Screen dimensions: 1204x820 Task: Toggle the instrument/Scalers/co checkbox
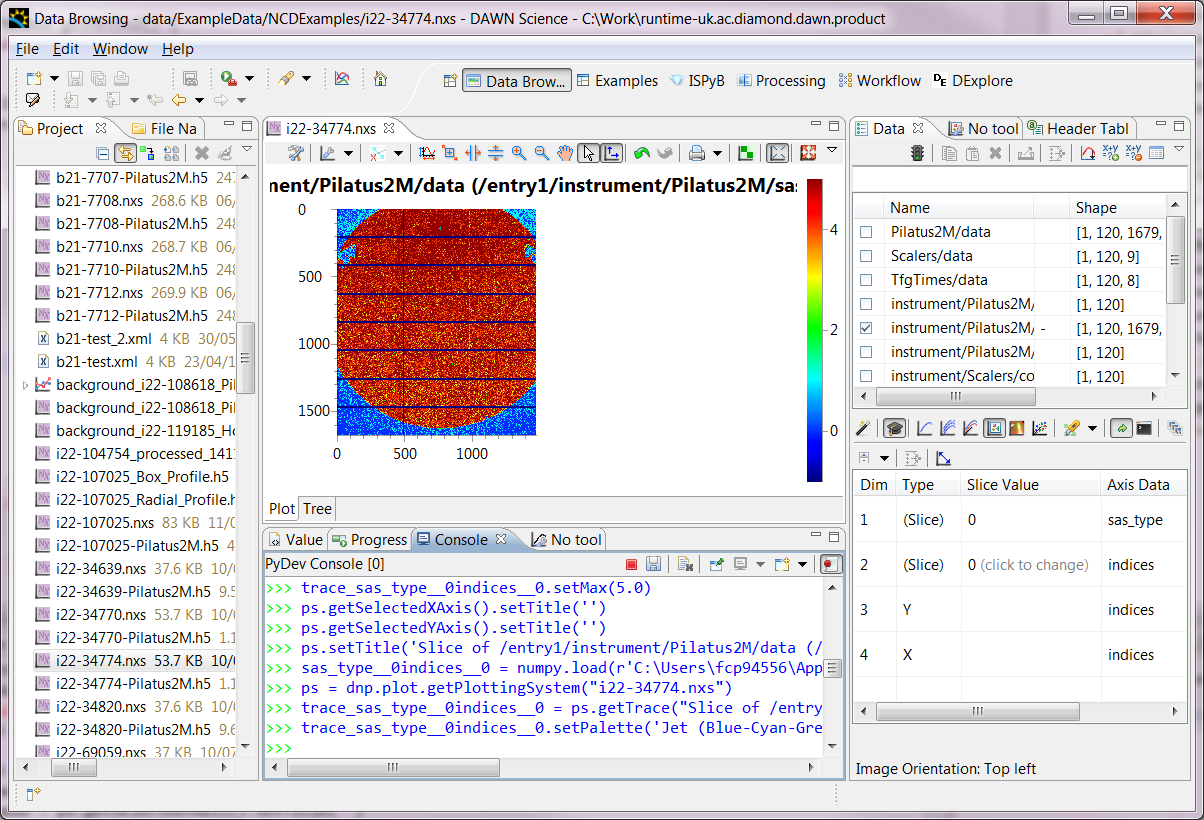pyautogui.click(x=866, y=376)
